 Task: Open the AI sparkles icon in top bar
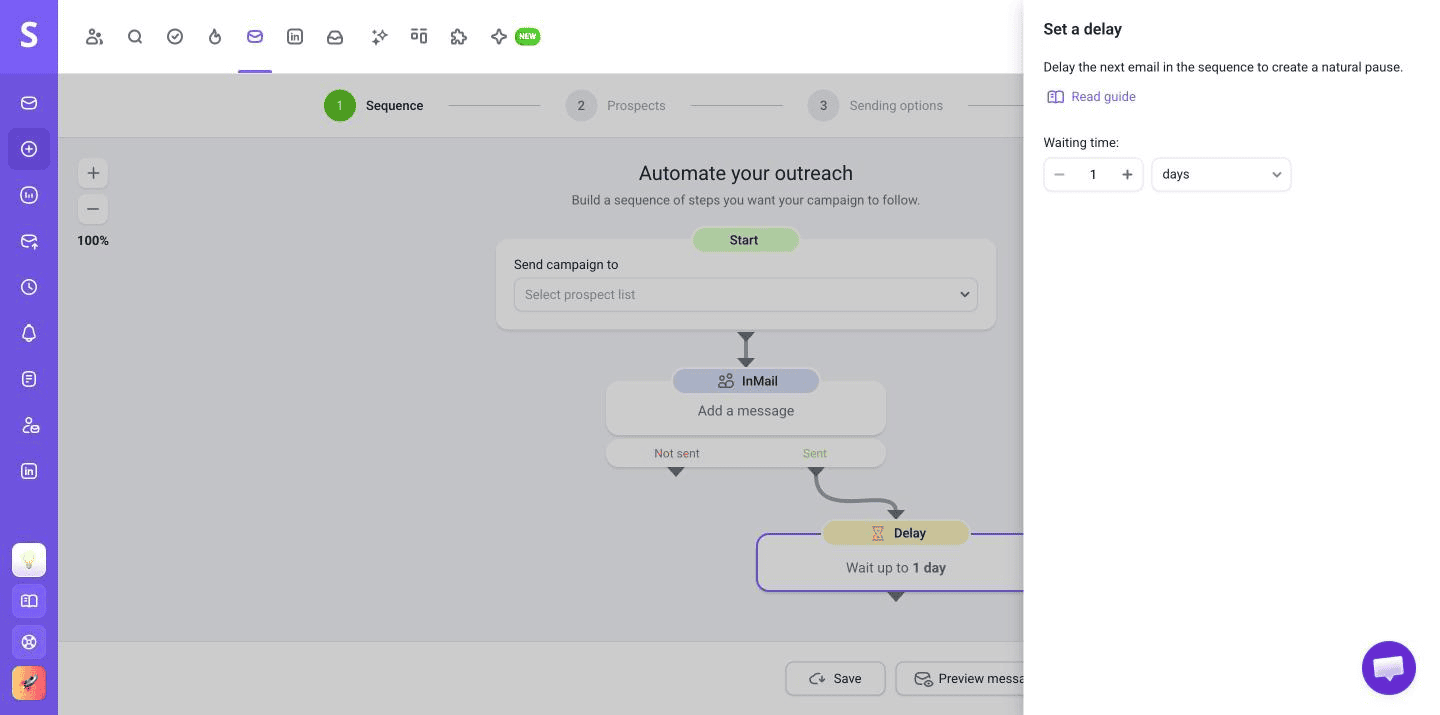(x=379, y=37)
